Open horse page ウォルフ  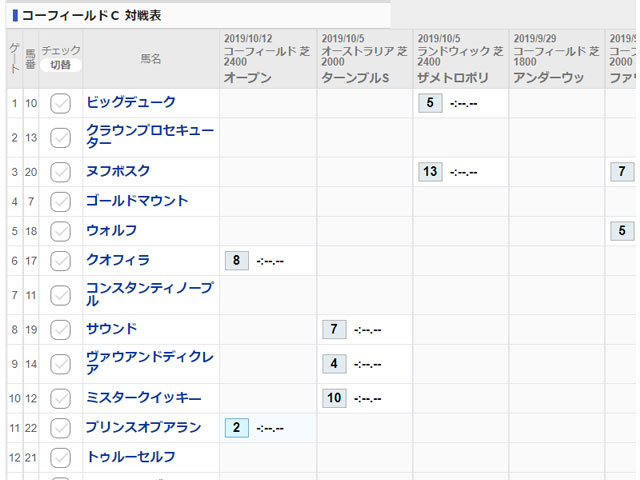coord(111,231)
